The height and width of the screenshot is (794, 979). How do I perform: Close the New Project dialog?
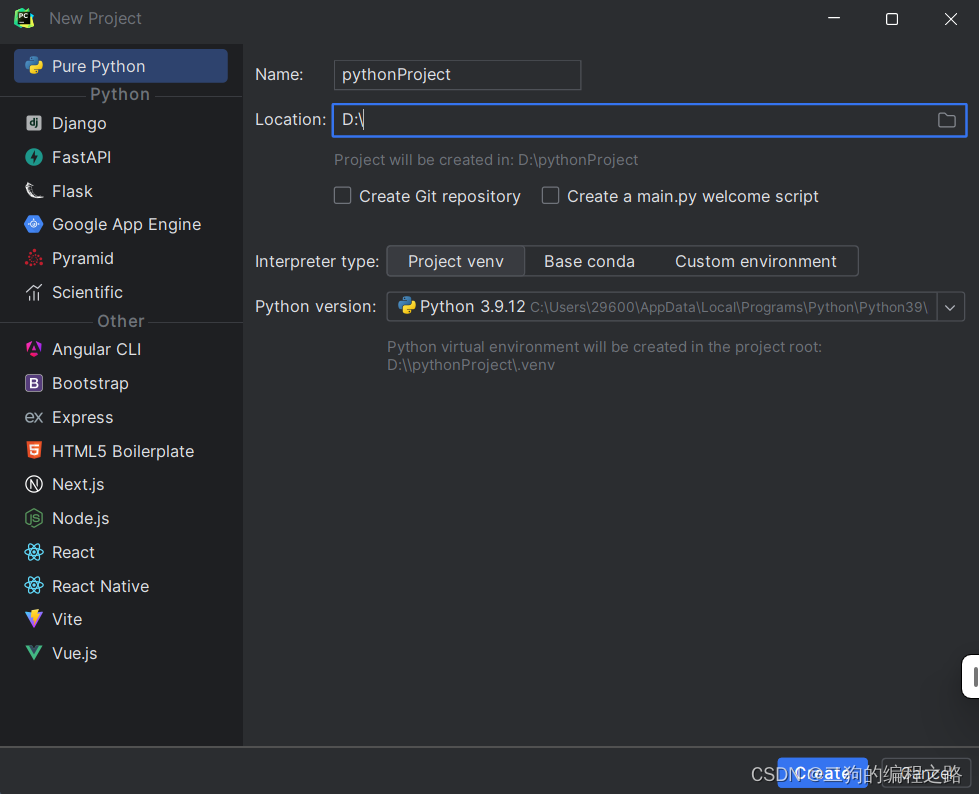click(950, 19)
